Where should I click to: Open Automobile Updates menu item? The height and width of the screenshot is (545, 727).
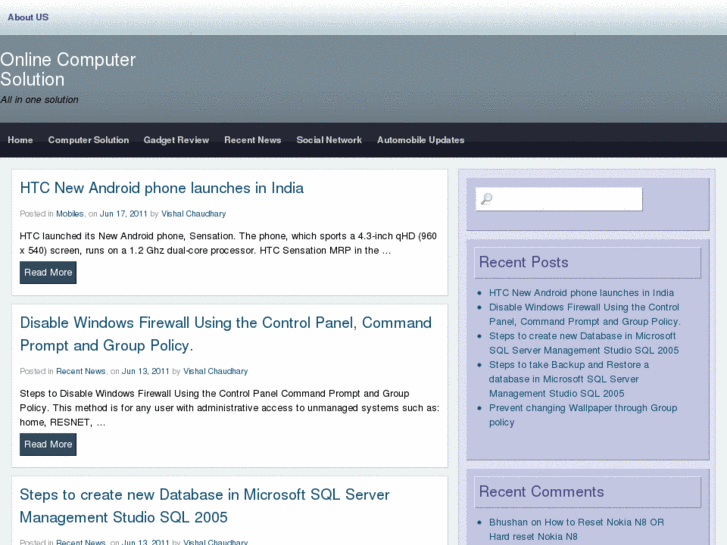click(x=420, y=140)
